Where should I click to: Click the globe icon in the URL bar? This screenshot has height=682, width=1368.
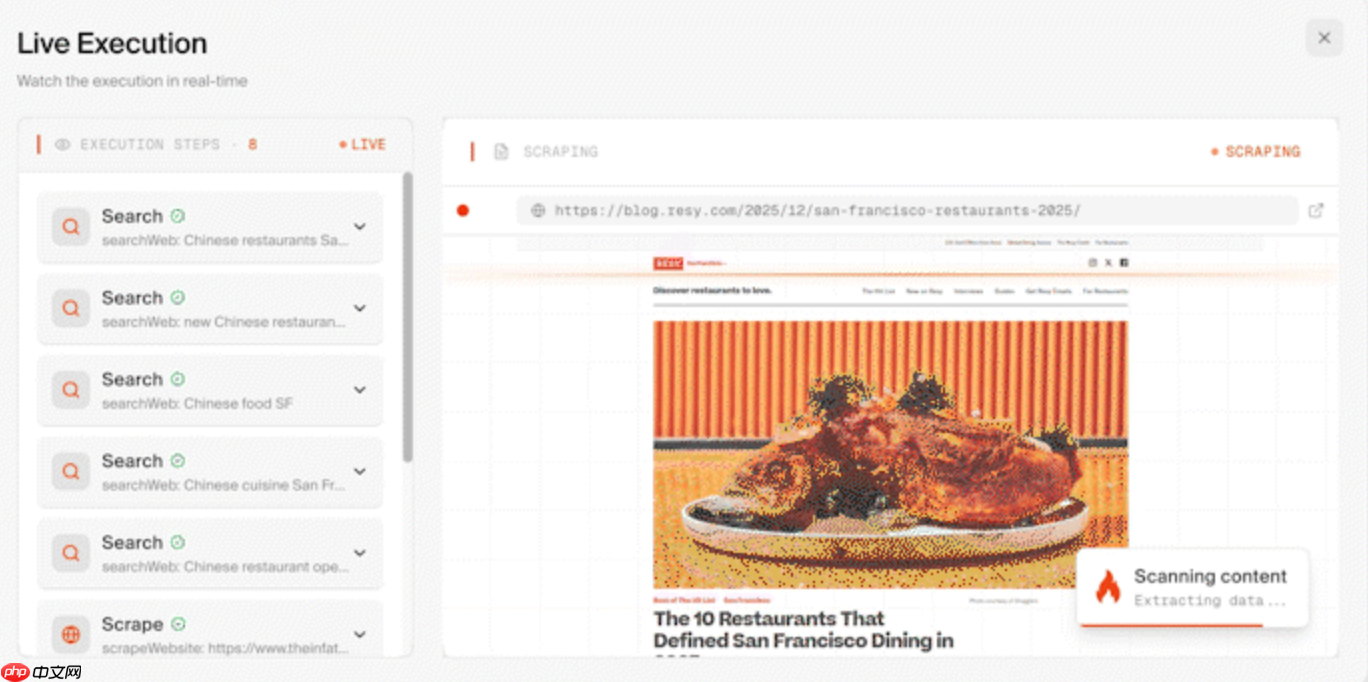pyautogui.click(x=538, y=211)
